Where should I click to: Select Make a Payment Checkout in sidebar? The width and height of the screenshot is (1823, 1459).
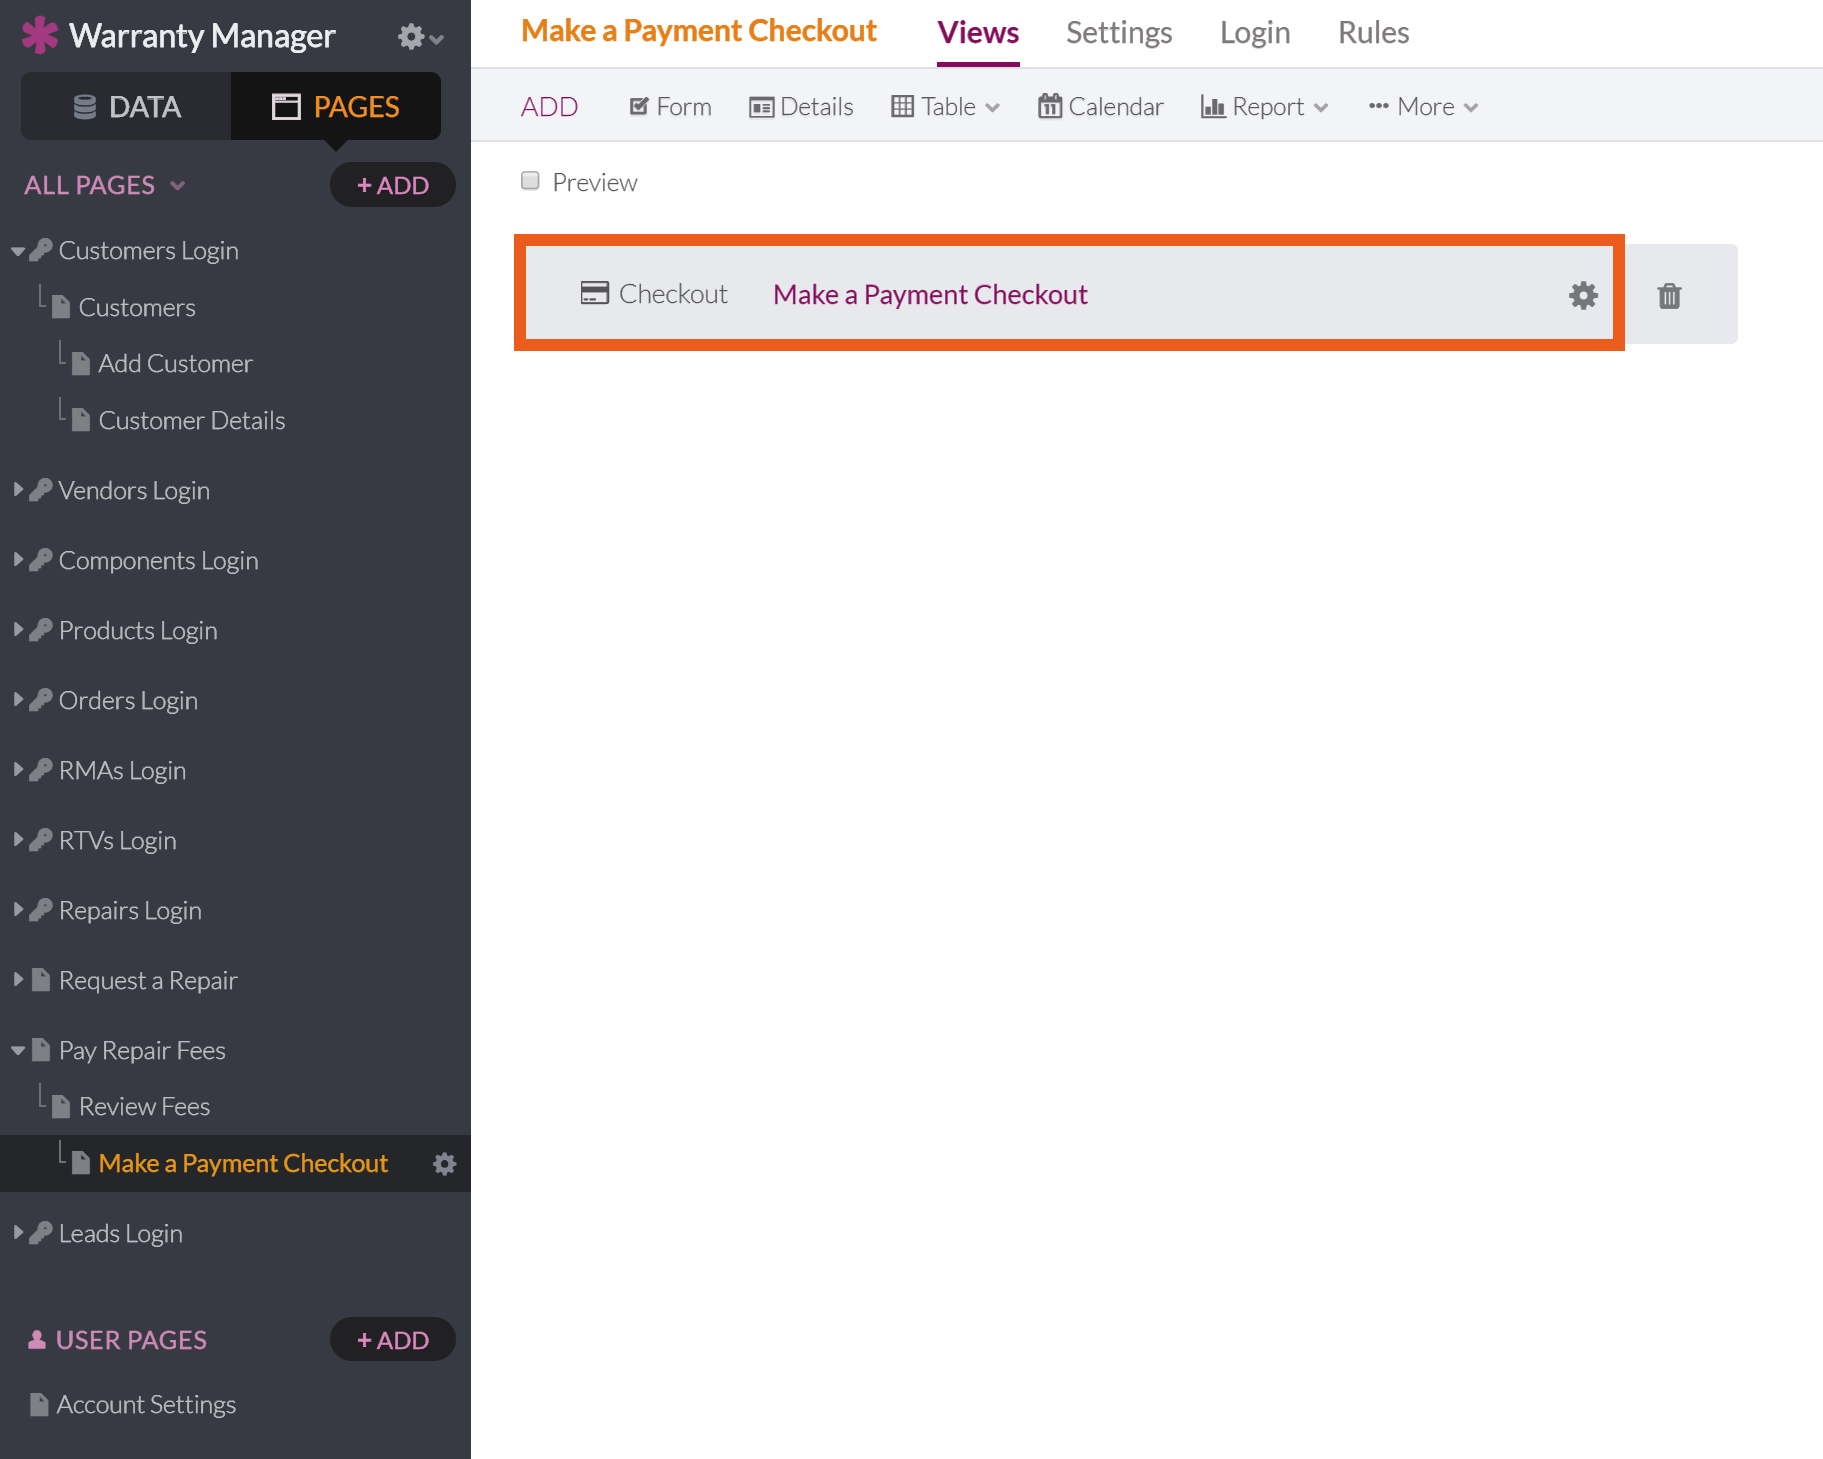point(243,1163)
